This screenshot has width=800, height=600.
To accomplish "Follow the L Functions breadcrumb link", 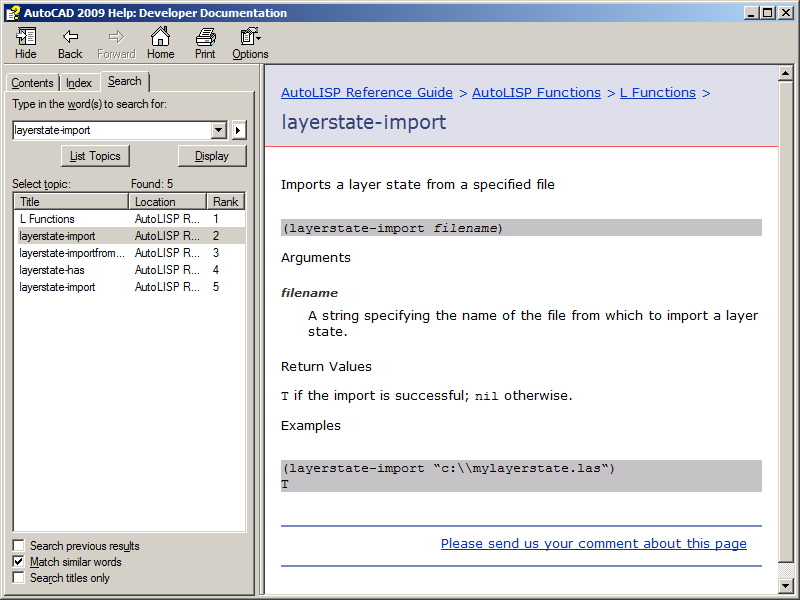I will click(658, 92).
